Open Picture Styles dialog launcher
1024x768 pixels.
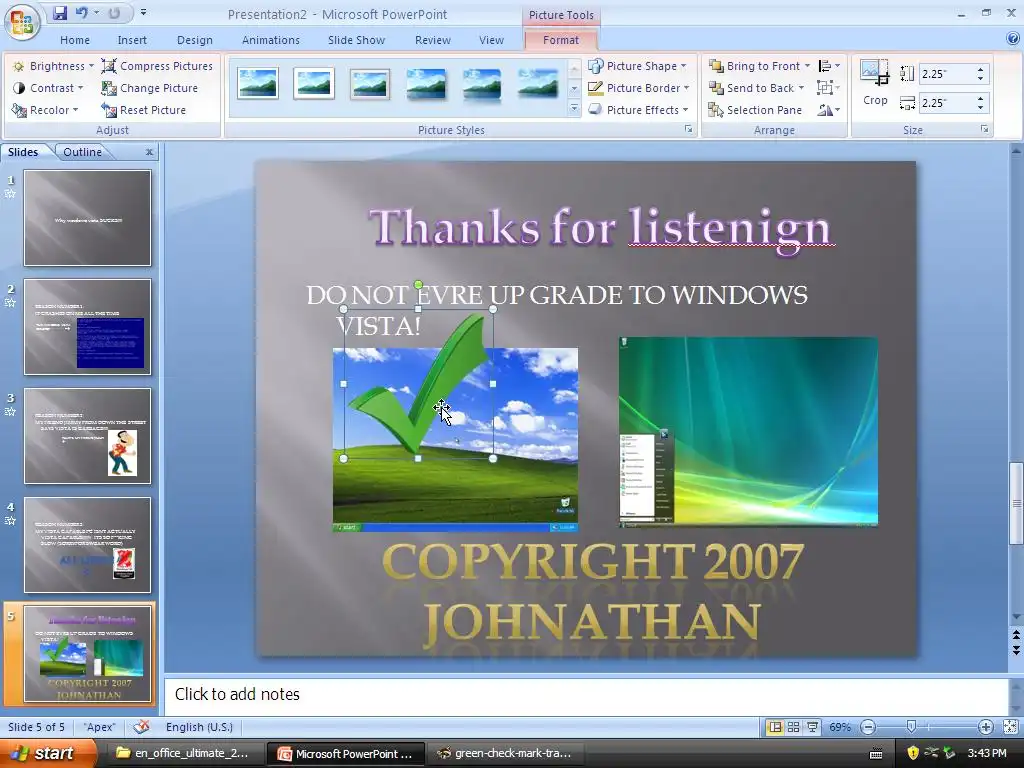[688, 129]
